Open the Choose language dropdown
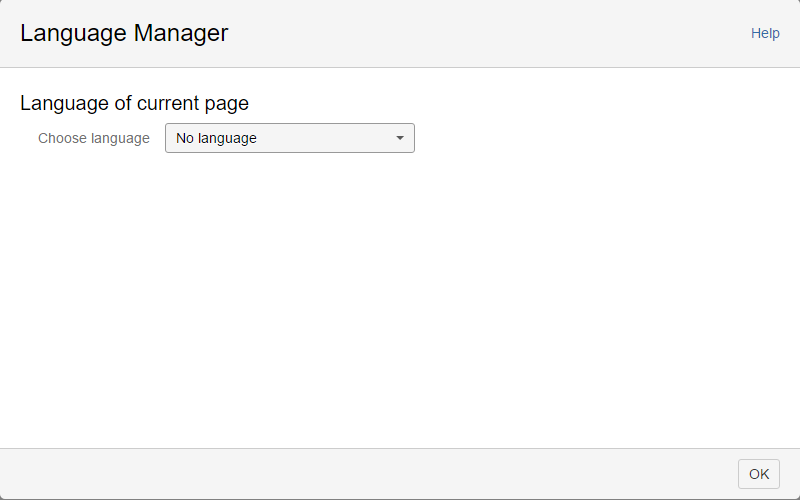 click(x=289, y=138)
